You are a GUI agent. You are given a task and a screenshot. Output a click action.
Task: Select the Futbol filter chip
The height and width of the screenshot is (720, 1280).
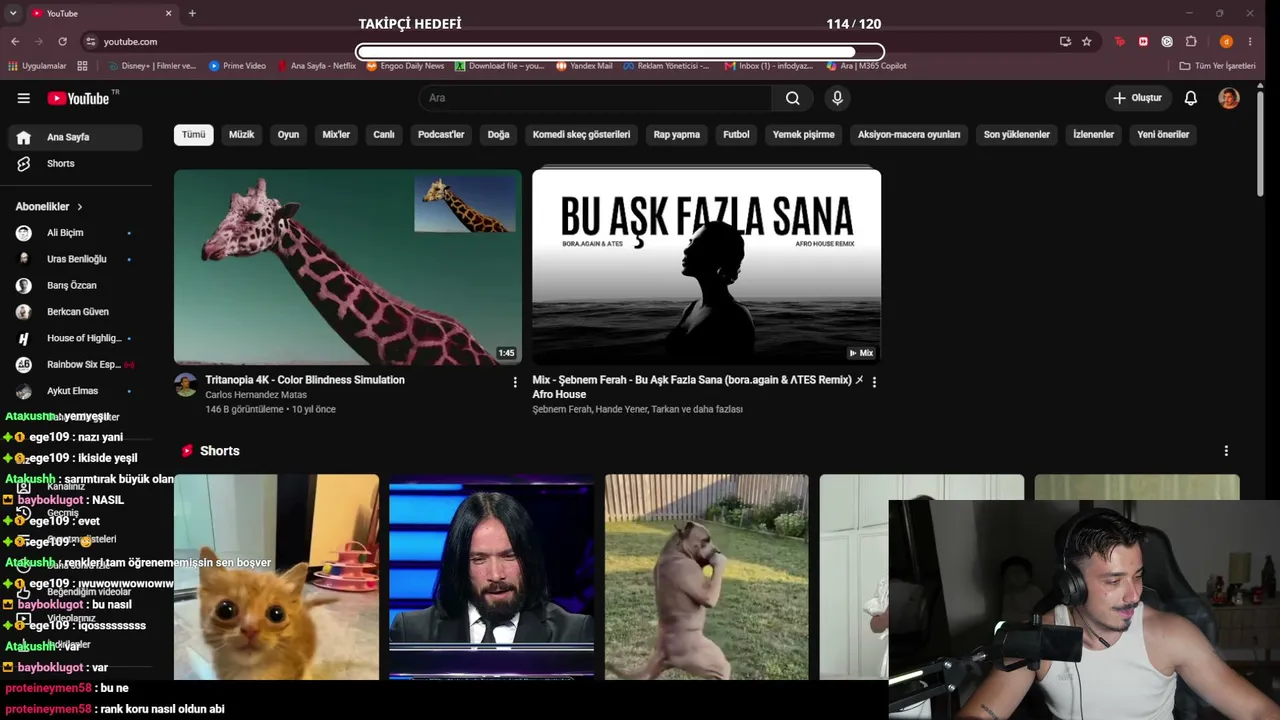pyautogui.click(x=736, y=135)
